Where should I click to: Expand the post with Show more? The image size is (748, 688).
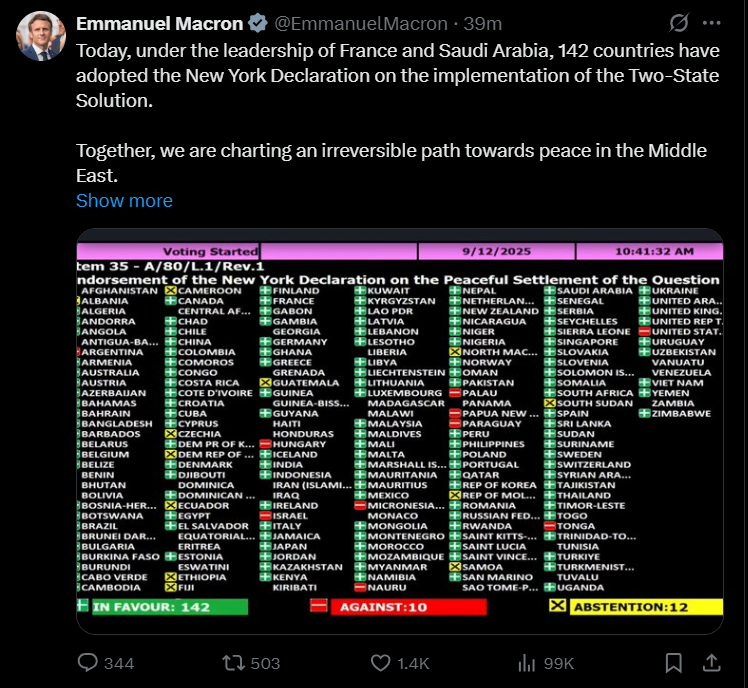pos(124,200)
